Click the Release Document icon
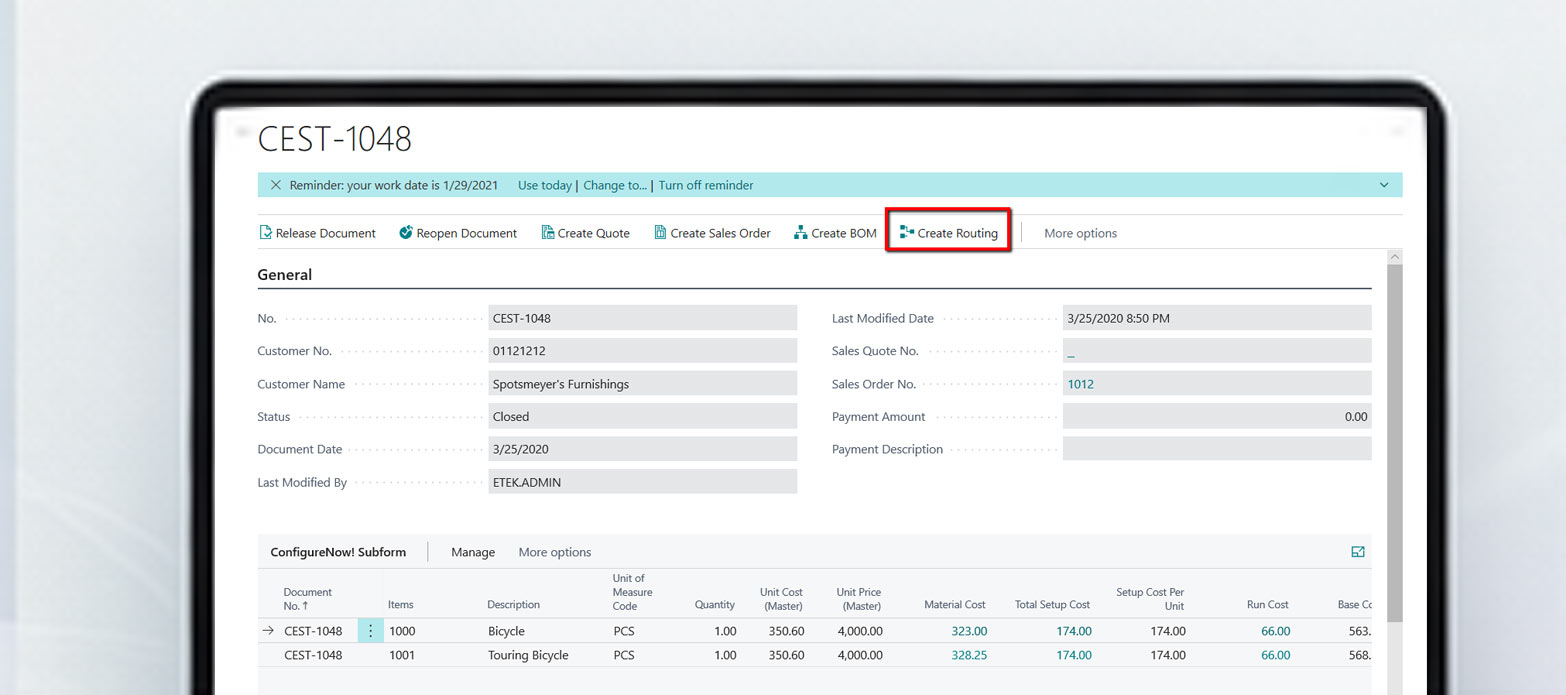The width and height of the screenshot is (1566, 695). tap(266, 233)
